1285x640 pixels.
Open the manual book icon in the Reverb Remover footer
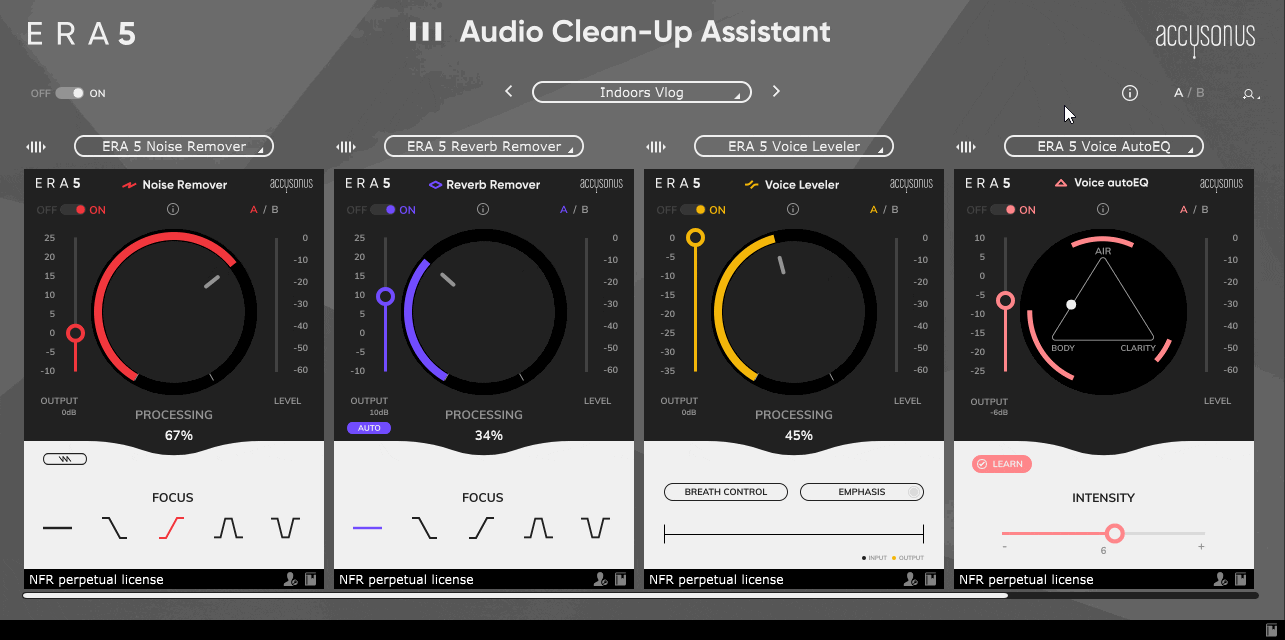coord(621,579)
